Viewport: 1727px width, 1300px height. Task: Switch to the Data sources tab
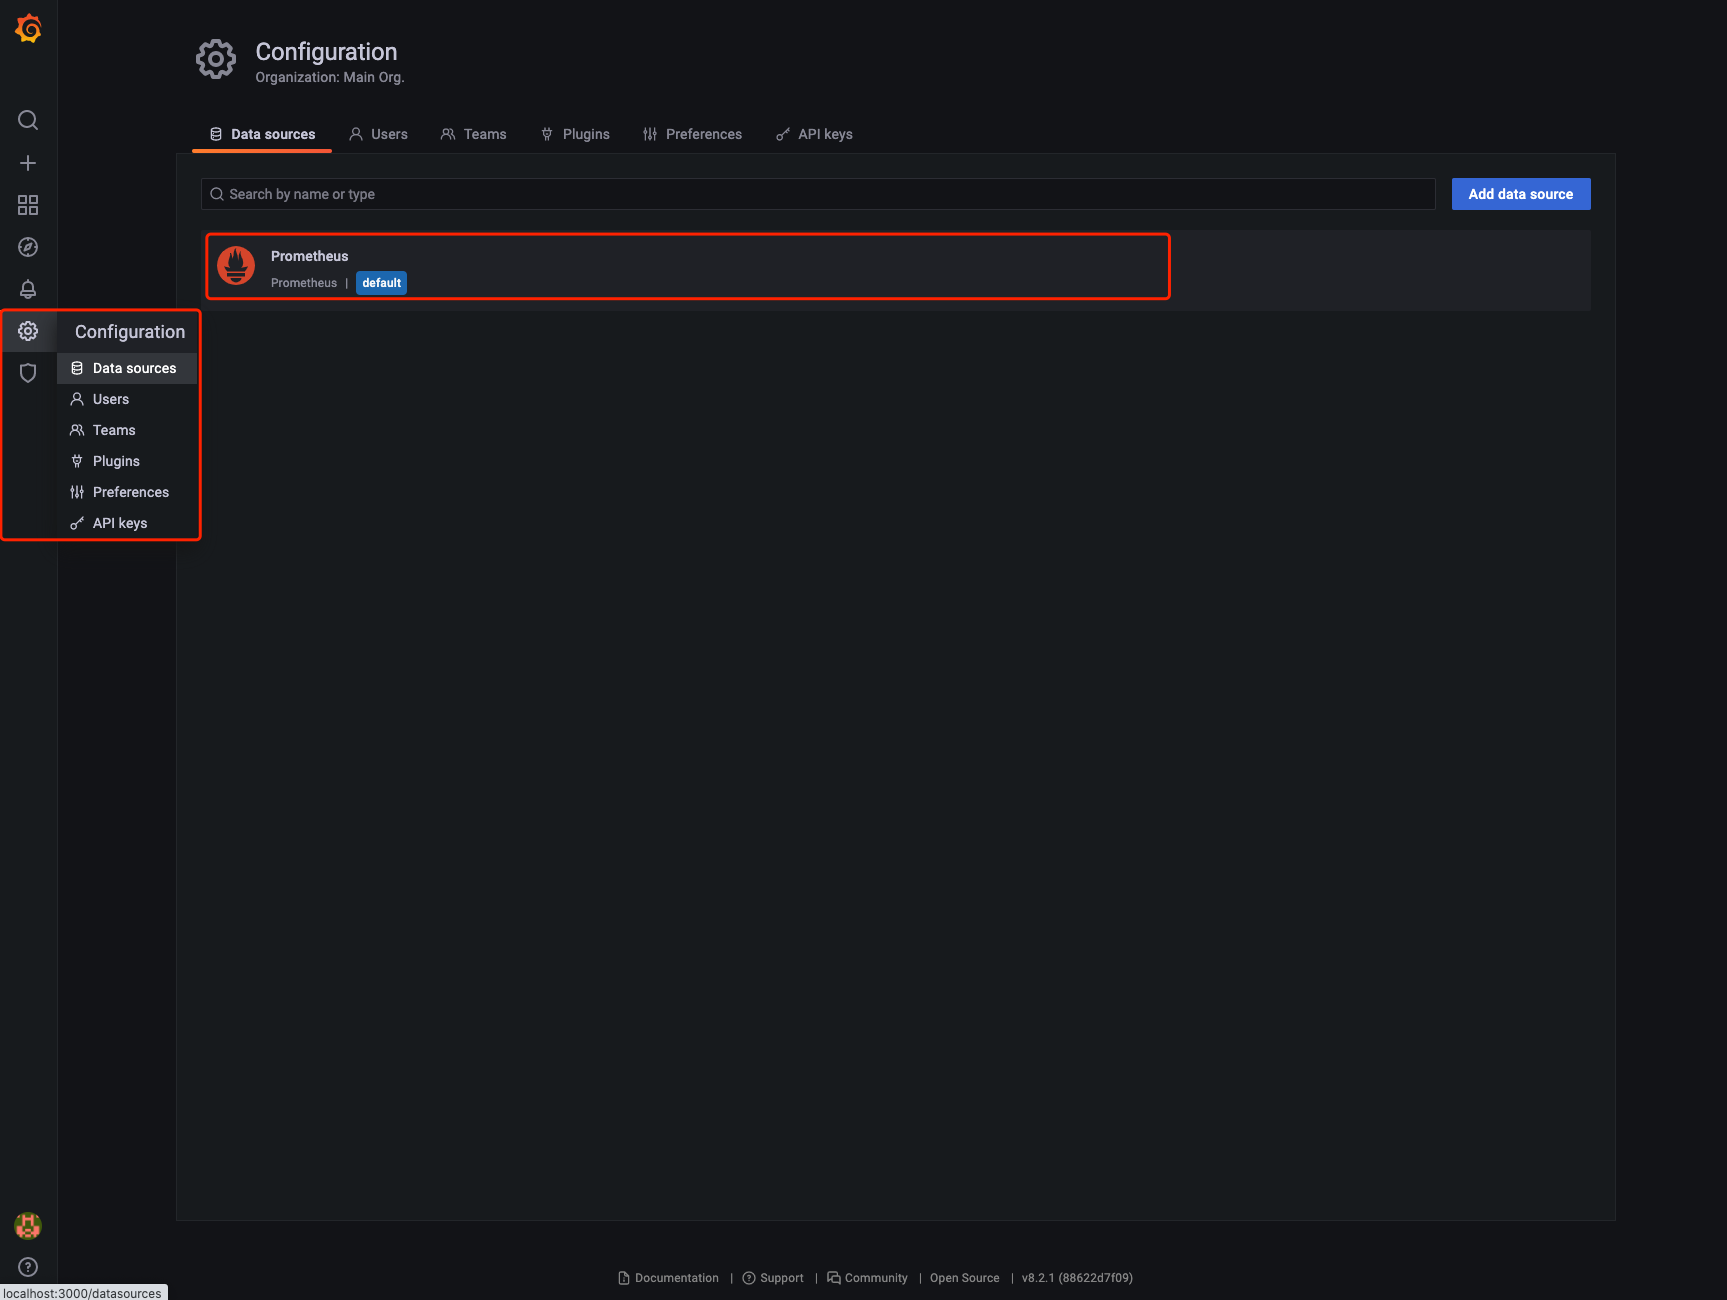click(x=262, y=134)
